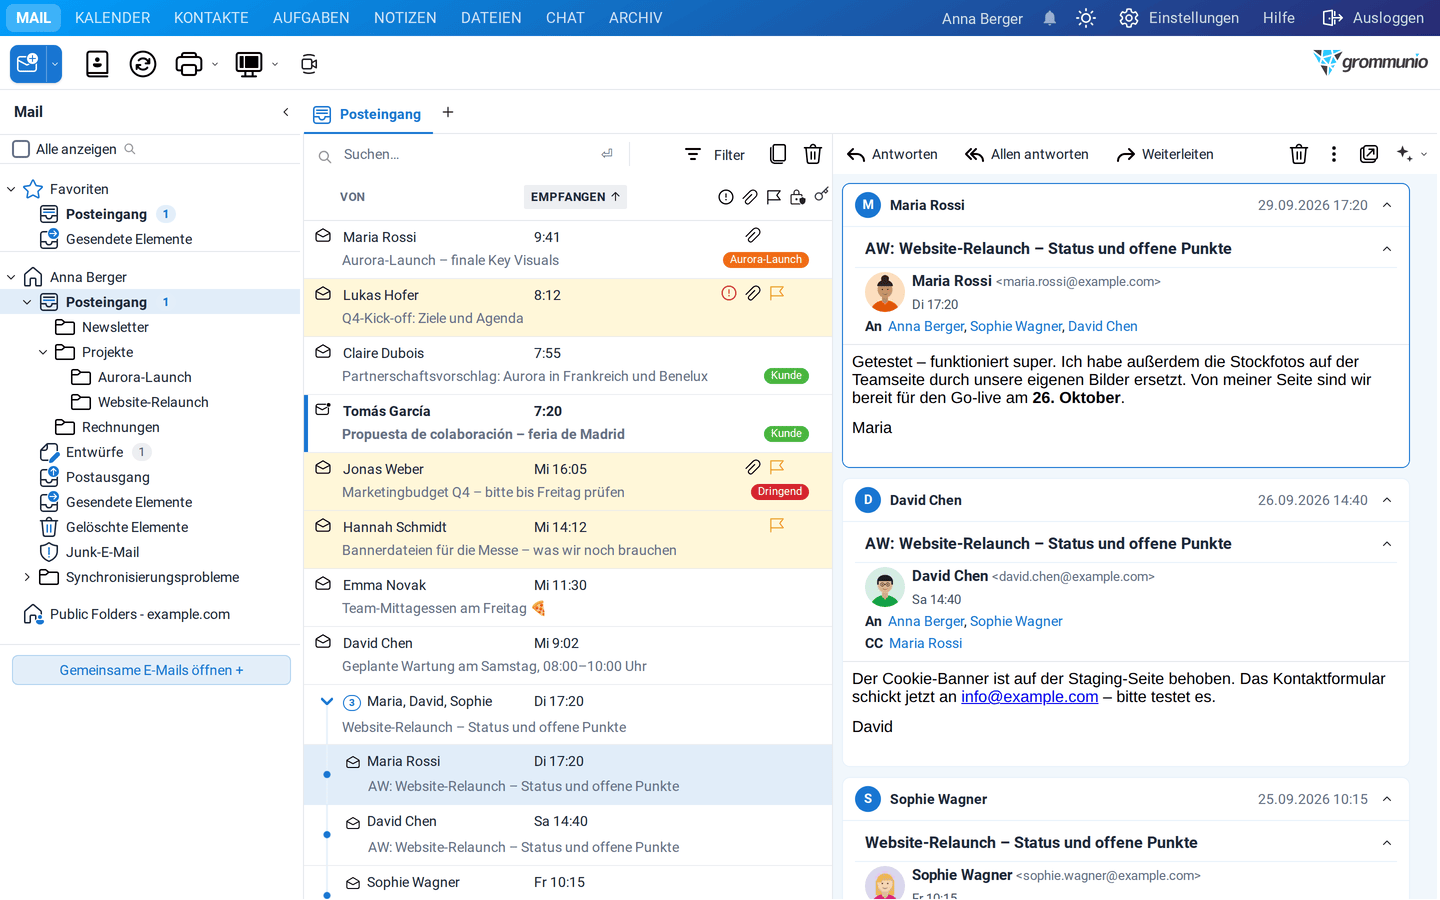The width and height of the screenshot is (1440, 900).
Task: Click Gemeinsame E-Mails öffnen + button
Action: pyautogui.click(x=151, y=670)
